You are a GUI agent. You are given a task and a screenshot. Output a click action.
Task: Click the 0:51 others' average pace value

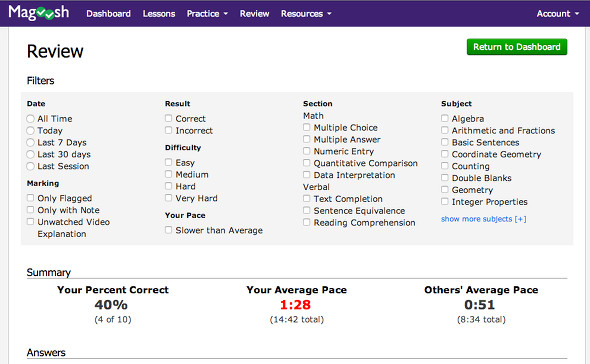pos(479,305)
